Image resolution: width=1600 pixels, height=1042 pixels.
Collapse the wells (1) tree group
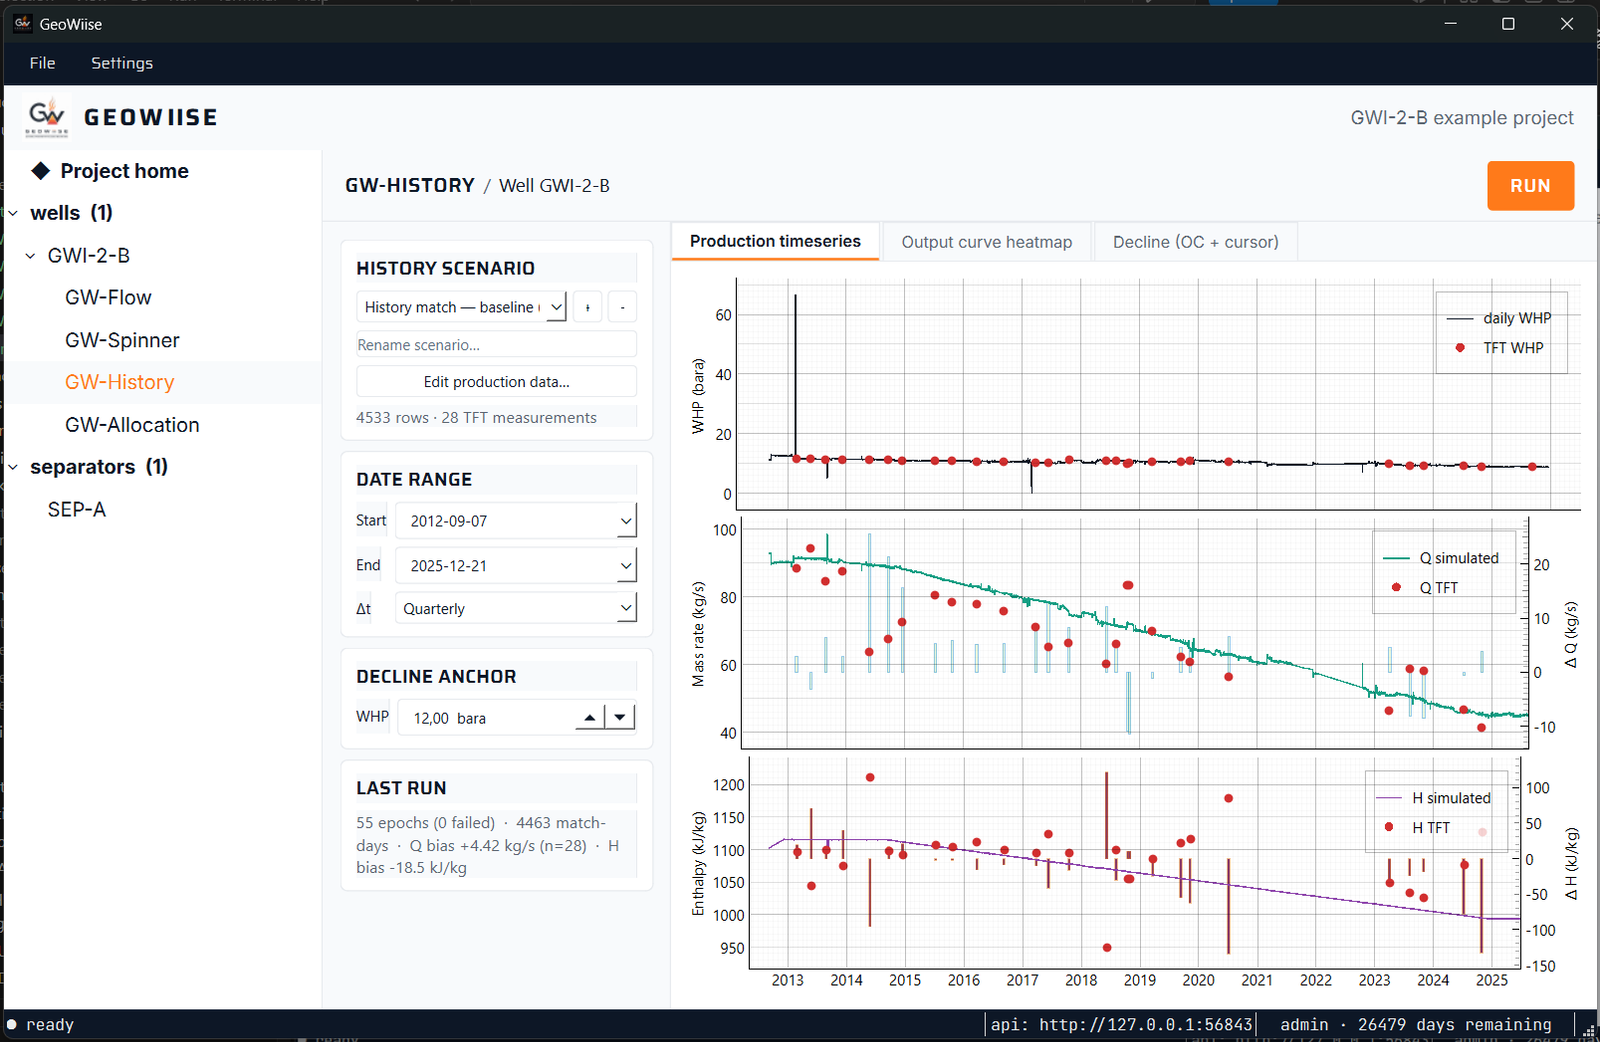(13, 213)
